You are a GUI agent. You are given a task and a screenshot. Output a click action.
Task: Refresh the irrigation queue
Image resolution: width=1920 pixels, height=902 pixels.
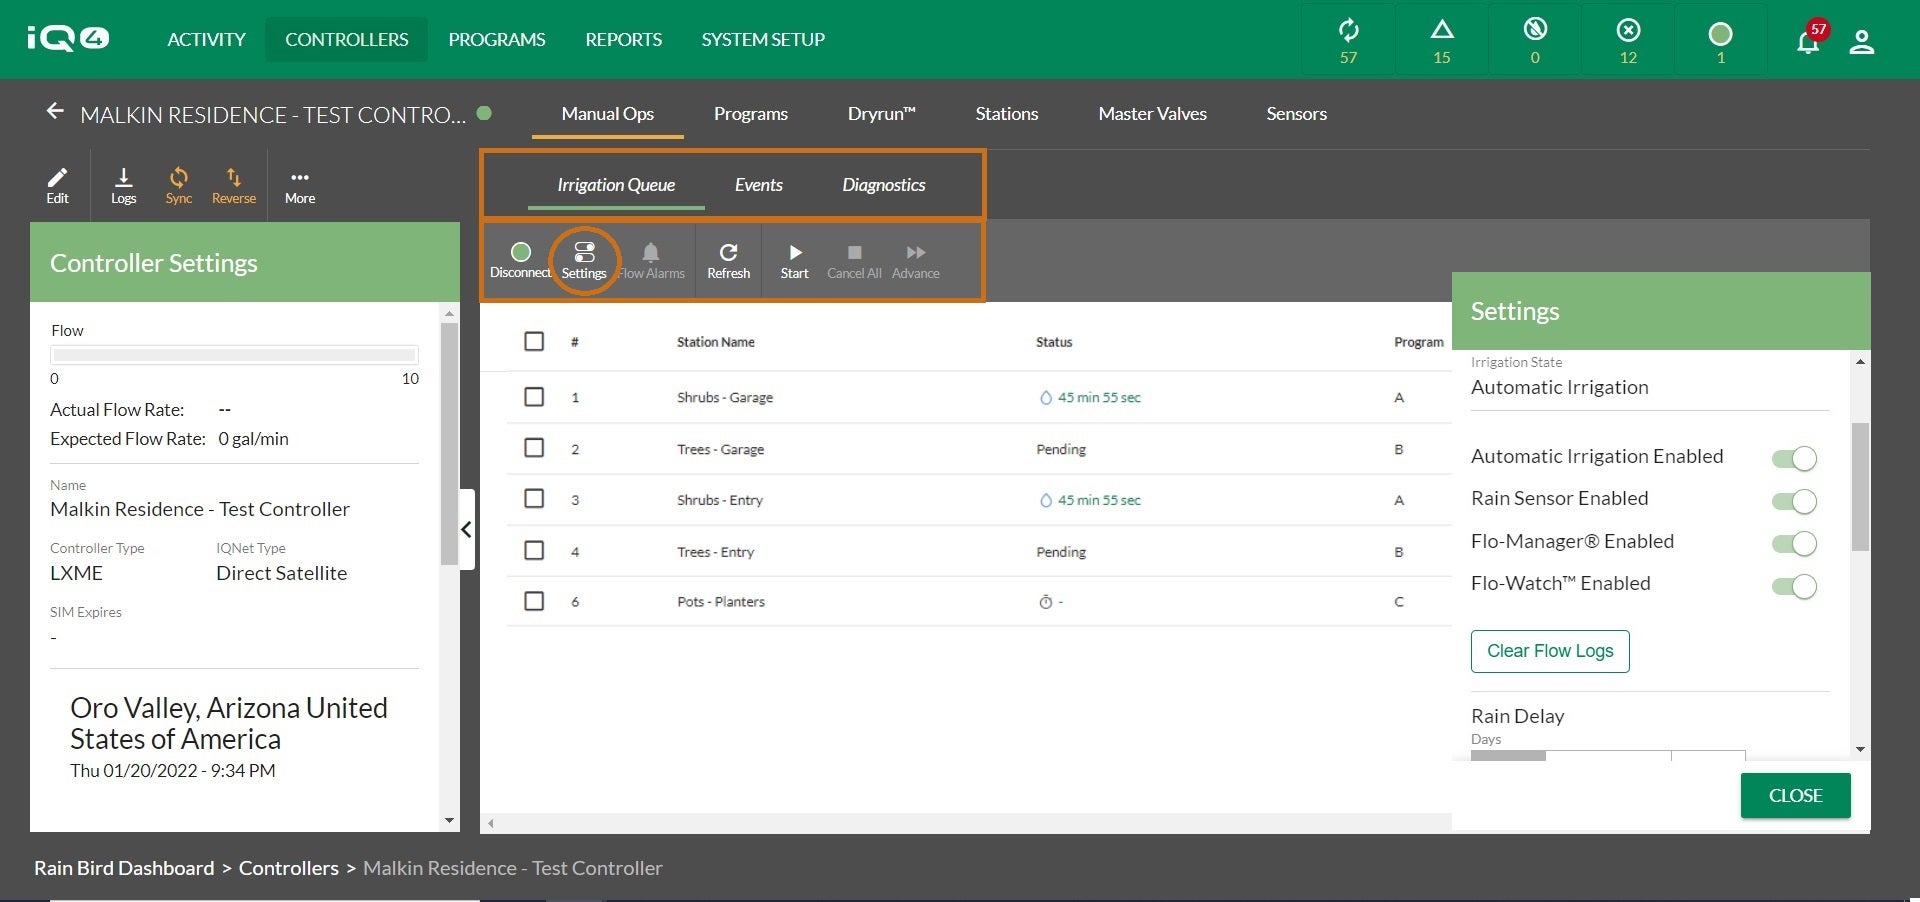(x=728, y=260)
